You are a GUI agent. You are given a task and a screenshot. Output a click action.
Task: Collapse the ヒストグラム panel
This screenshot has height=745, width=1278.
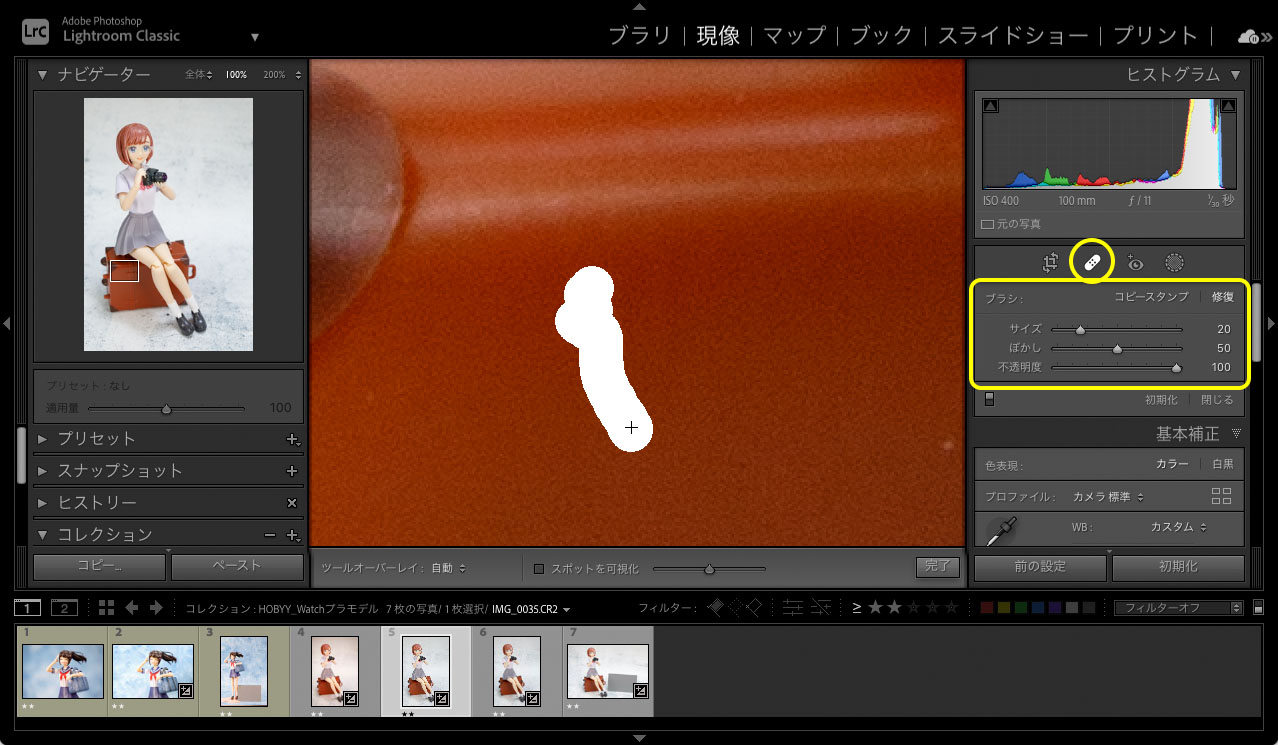[x=1235, y=75]
